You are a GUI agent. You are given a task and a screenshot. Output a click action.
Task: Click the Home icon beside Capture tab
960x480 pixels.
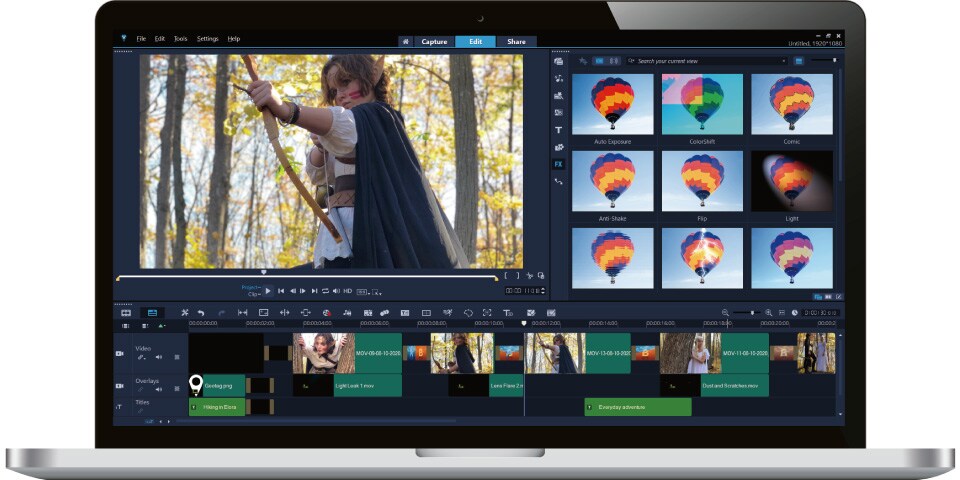(x=405, y=42)
